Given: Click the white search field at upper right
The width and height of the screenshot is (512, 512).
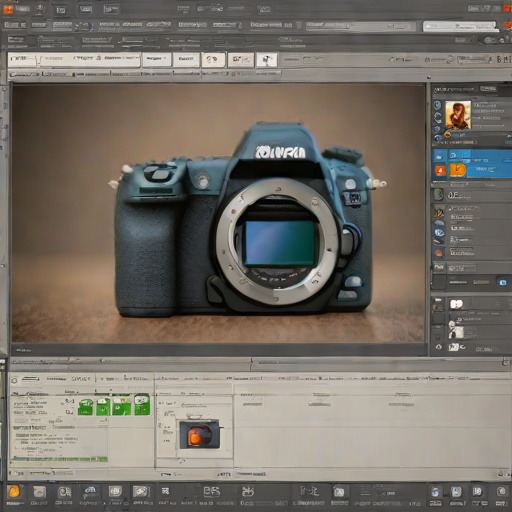Looking at the screenshot, I should pos(460,27).
